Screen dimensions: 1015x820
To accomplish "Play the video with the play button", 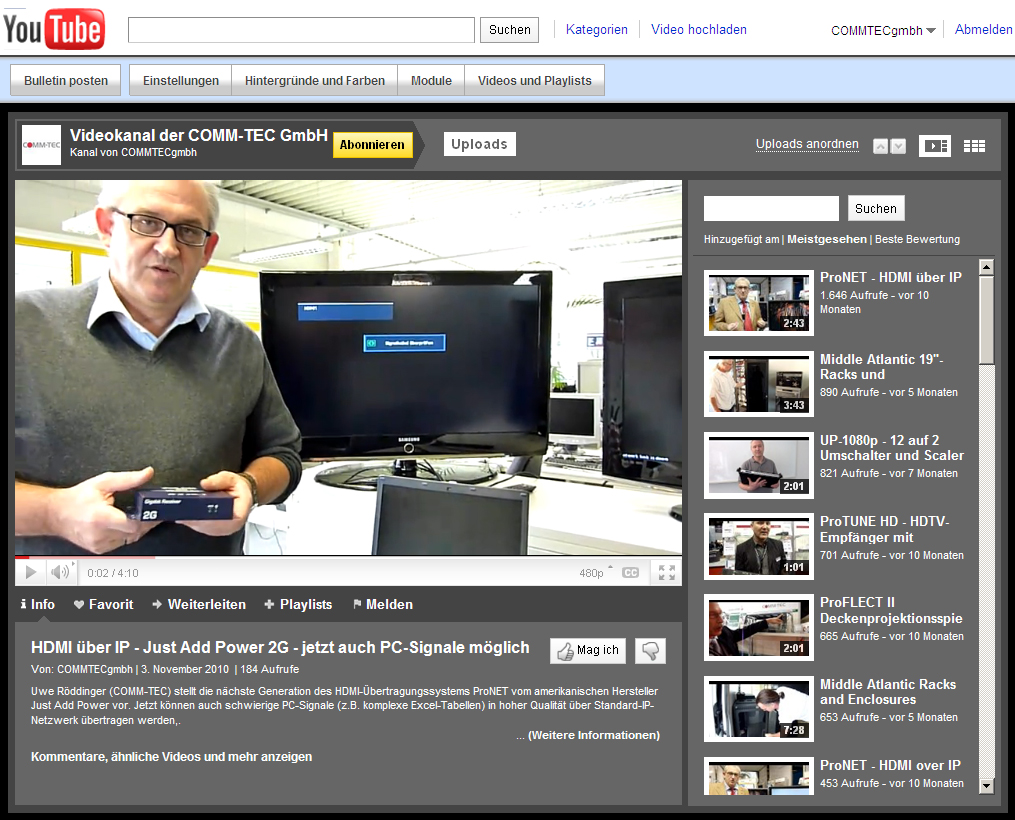I will click(x=30, y=572).
